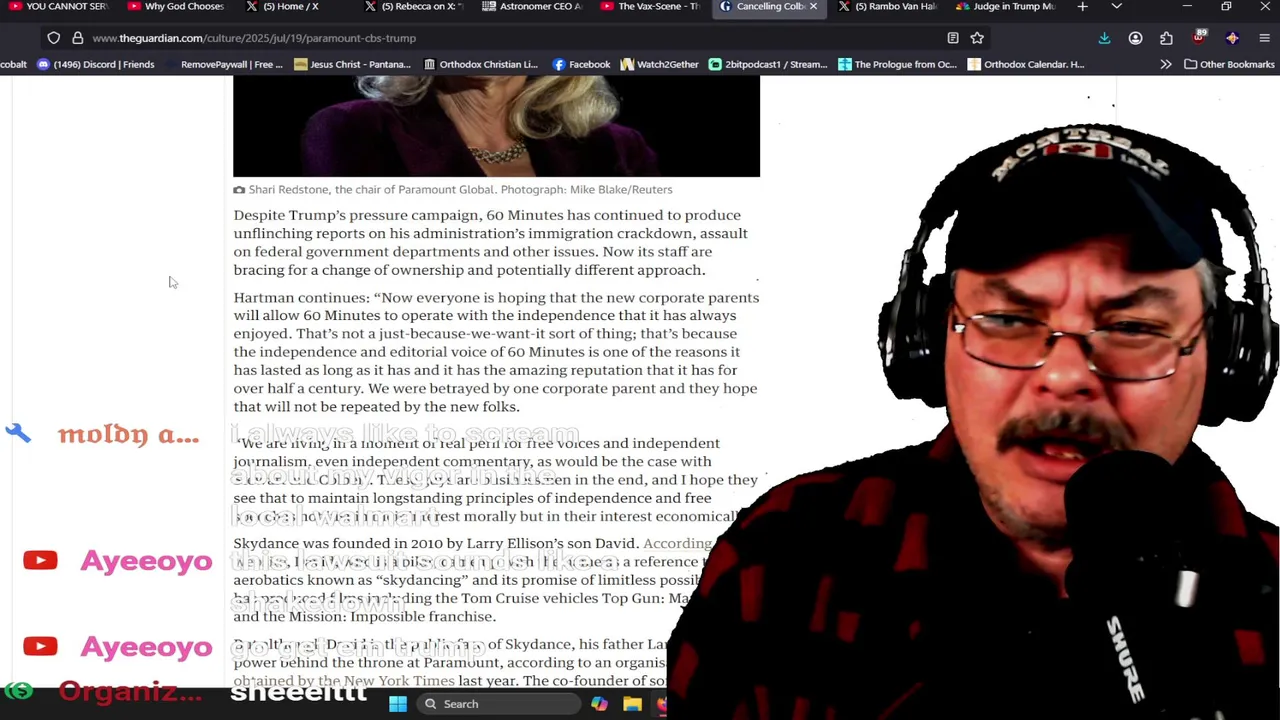1280x720 pixels.
Task: Launch Copilot from the taskbar
Action: pyautogui.click(x=599, y=704)
